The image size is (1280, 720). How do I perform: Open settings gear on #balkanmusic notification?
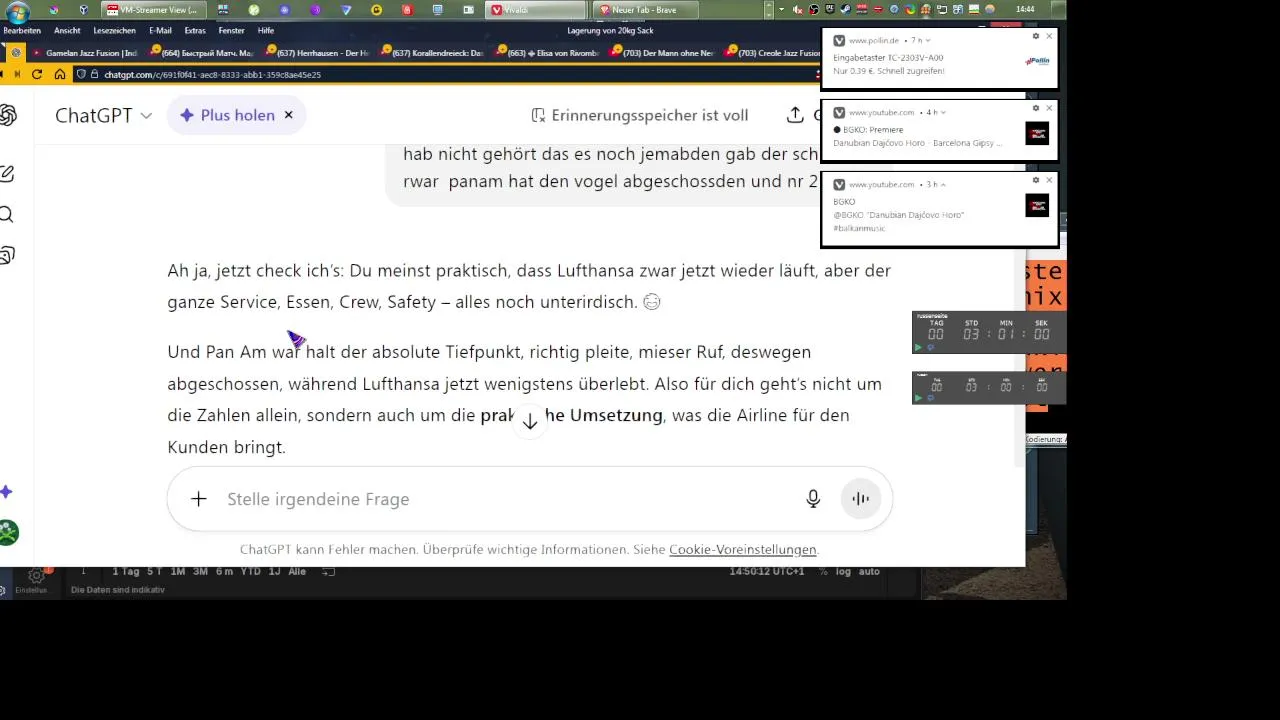coord(1036,180)
